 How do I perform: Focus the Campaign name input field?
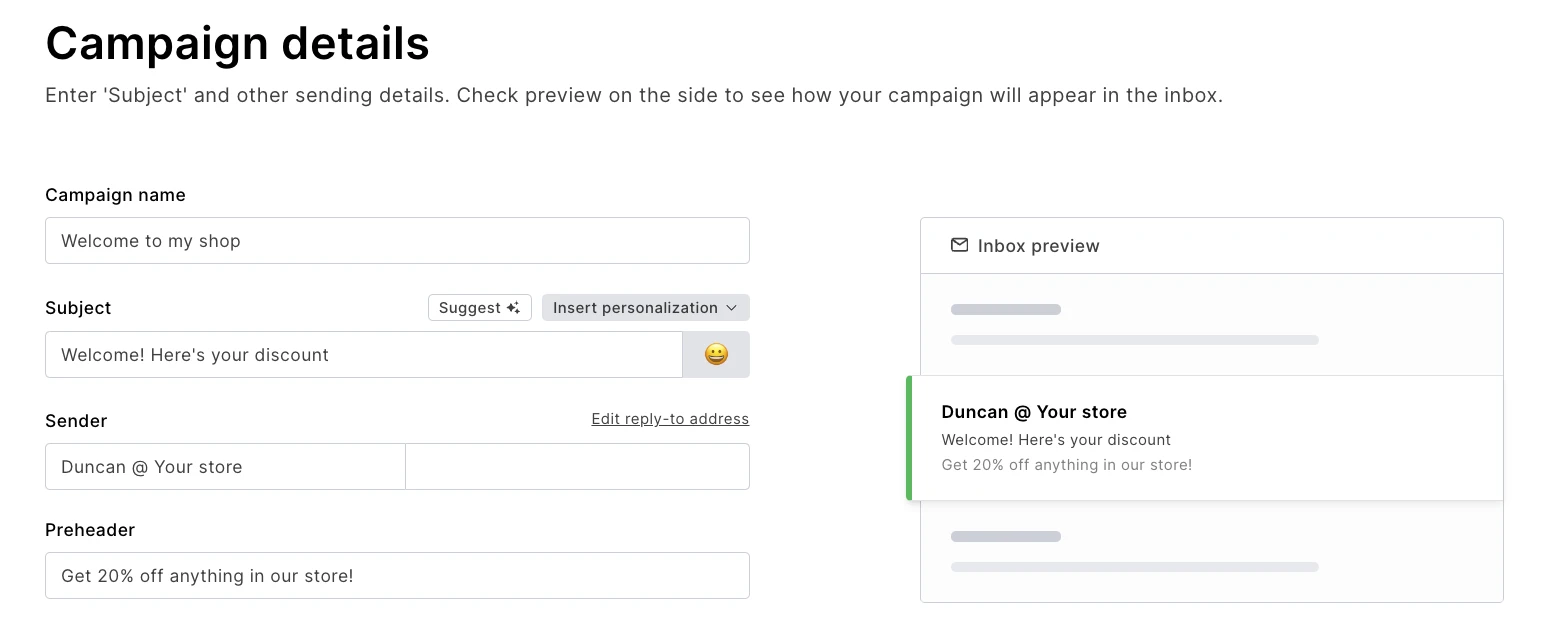(x=397, y=241)
